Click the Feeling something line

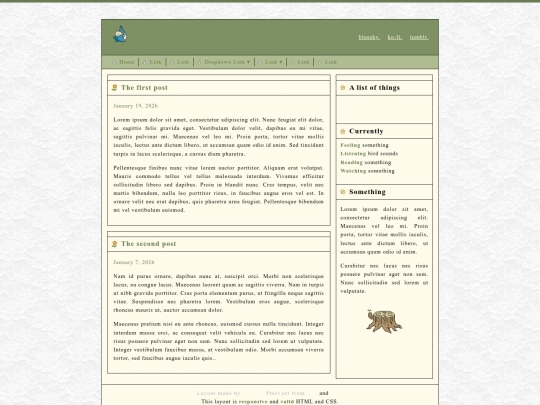tap(364, 145)
